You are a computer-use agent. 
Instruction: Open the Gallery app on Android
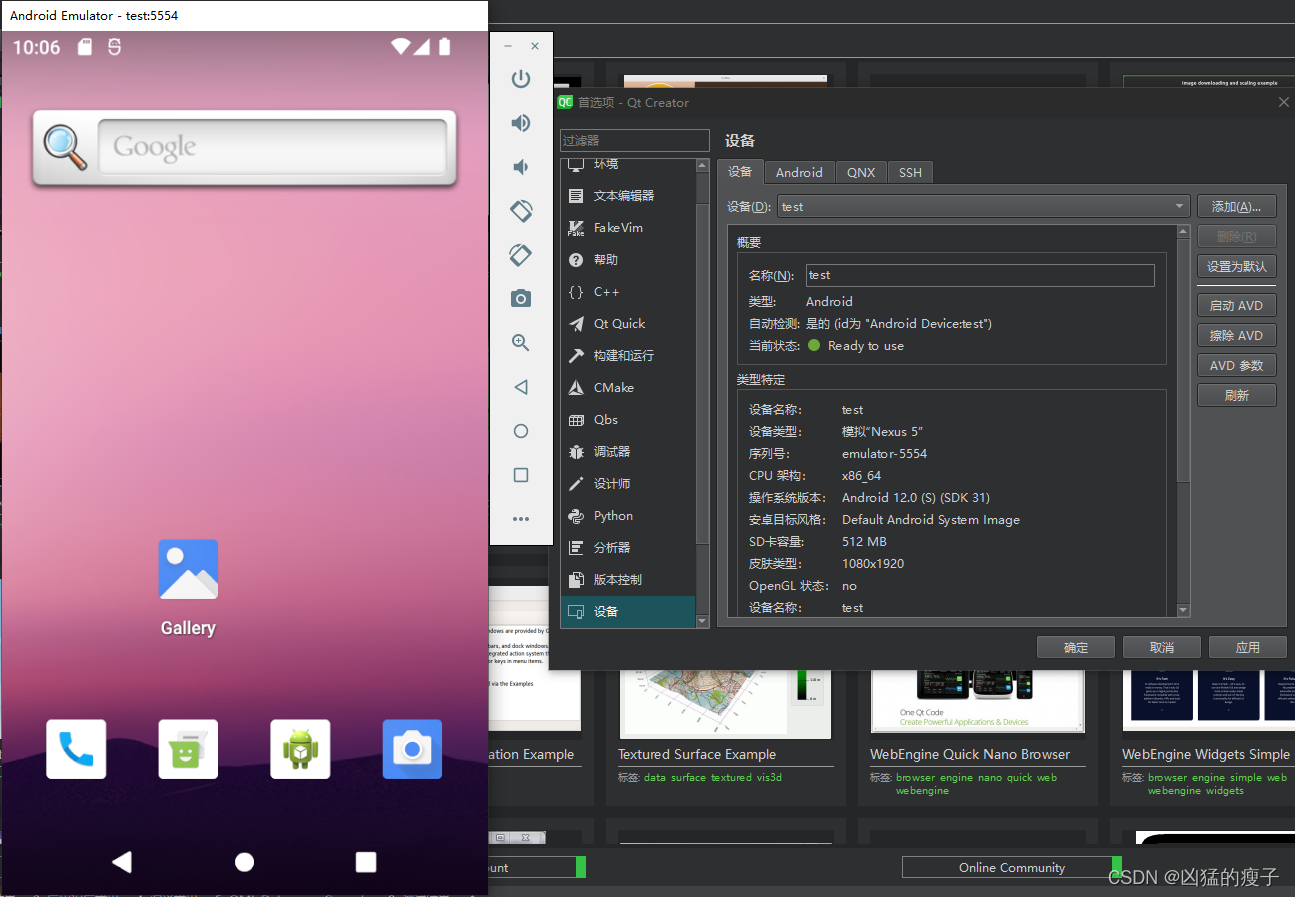(x=188, y=588)
